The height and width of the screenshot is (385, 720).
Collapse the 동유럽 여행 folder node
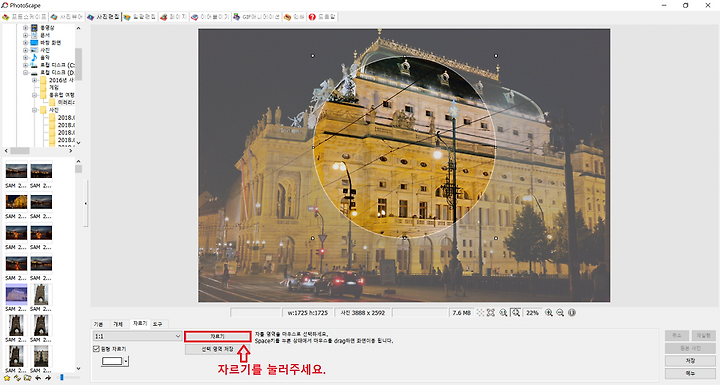click(34, 95)
